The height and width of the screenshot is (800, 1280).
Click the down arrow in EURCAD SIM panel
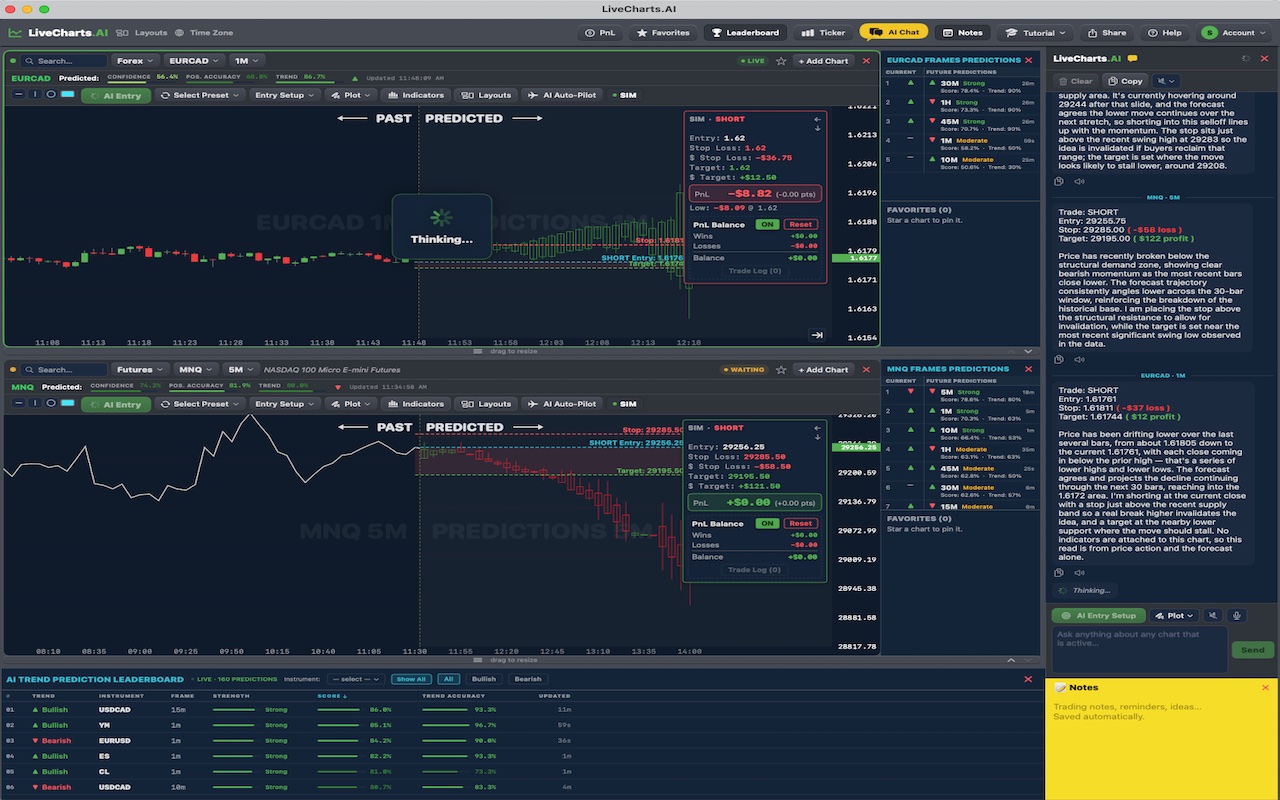click(817, 128)
